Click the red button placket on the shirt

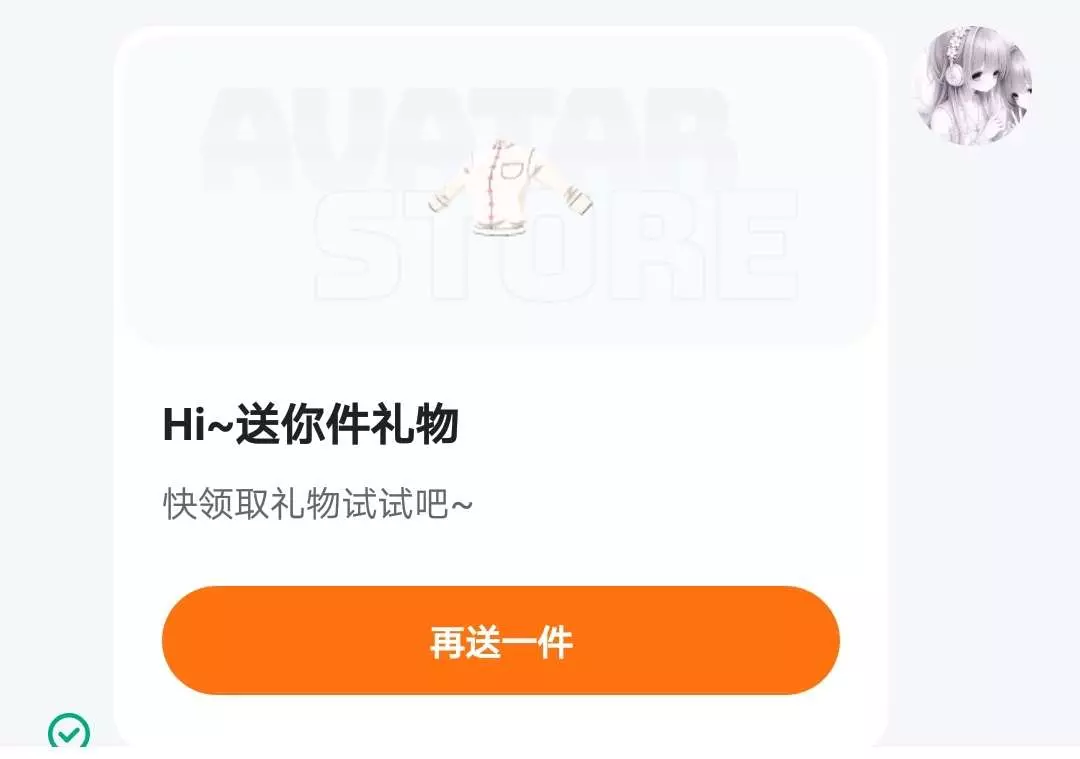coord(490,185)
